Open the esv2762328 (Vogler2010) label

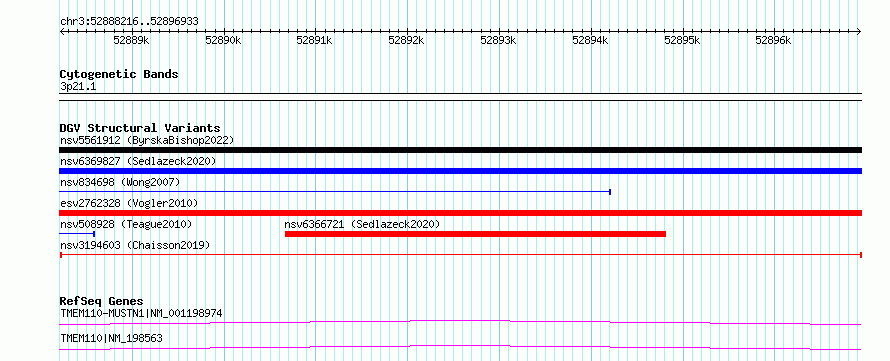pos(129,203)
